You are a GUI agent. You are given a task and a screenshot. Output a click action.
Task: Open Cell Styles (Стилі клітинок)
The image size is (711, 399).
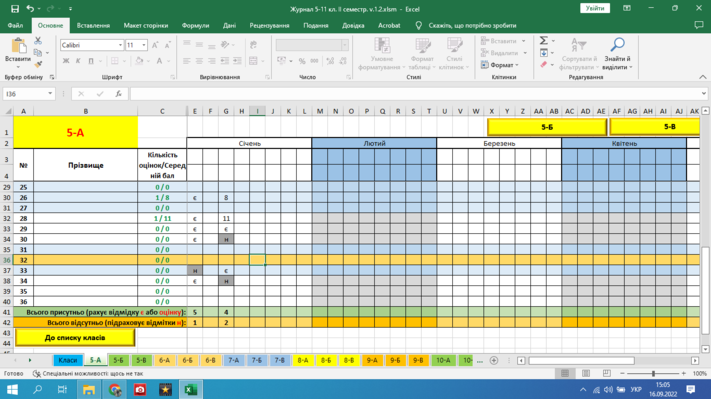click(x=454, y=54)
